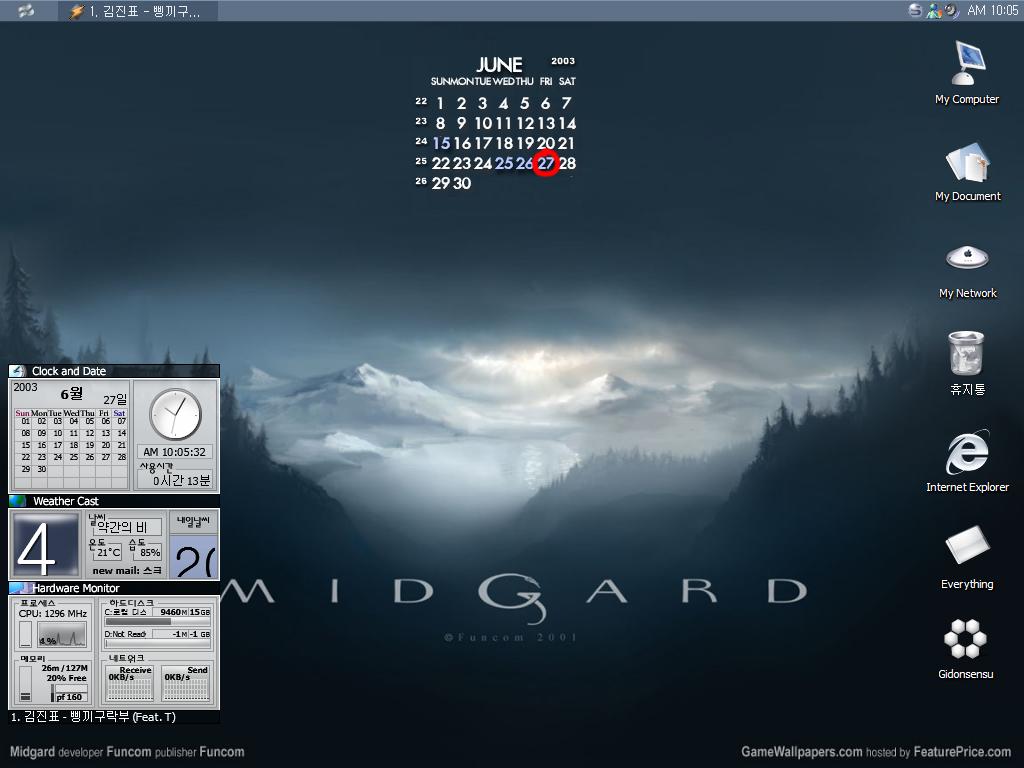Screen dimensions: 1024x768
Task: Open the 휴지통 recycle bin icon
Action: point(967,354)
